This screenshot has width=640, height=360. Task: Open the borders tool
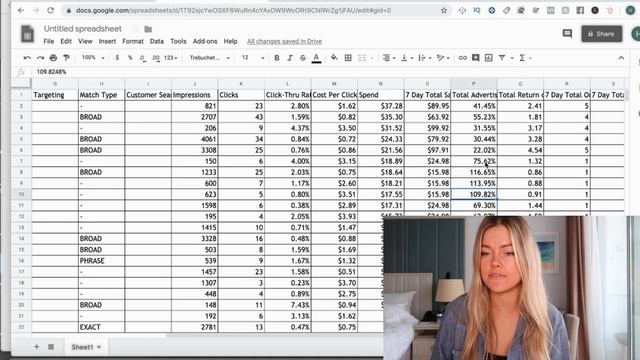348,58
